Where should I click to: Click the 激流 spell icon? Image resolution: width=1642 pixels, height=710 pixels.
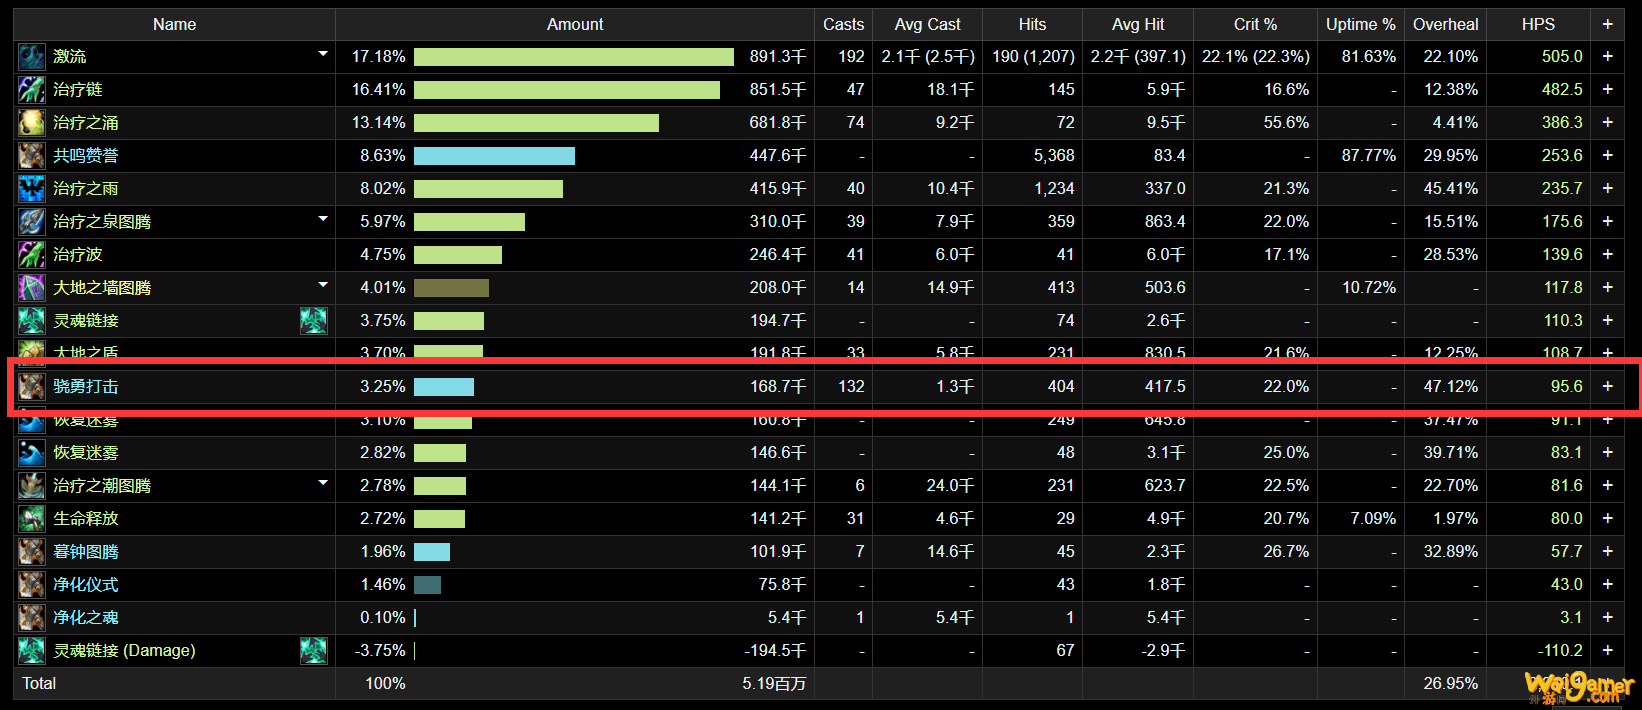coord(32,57)
